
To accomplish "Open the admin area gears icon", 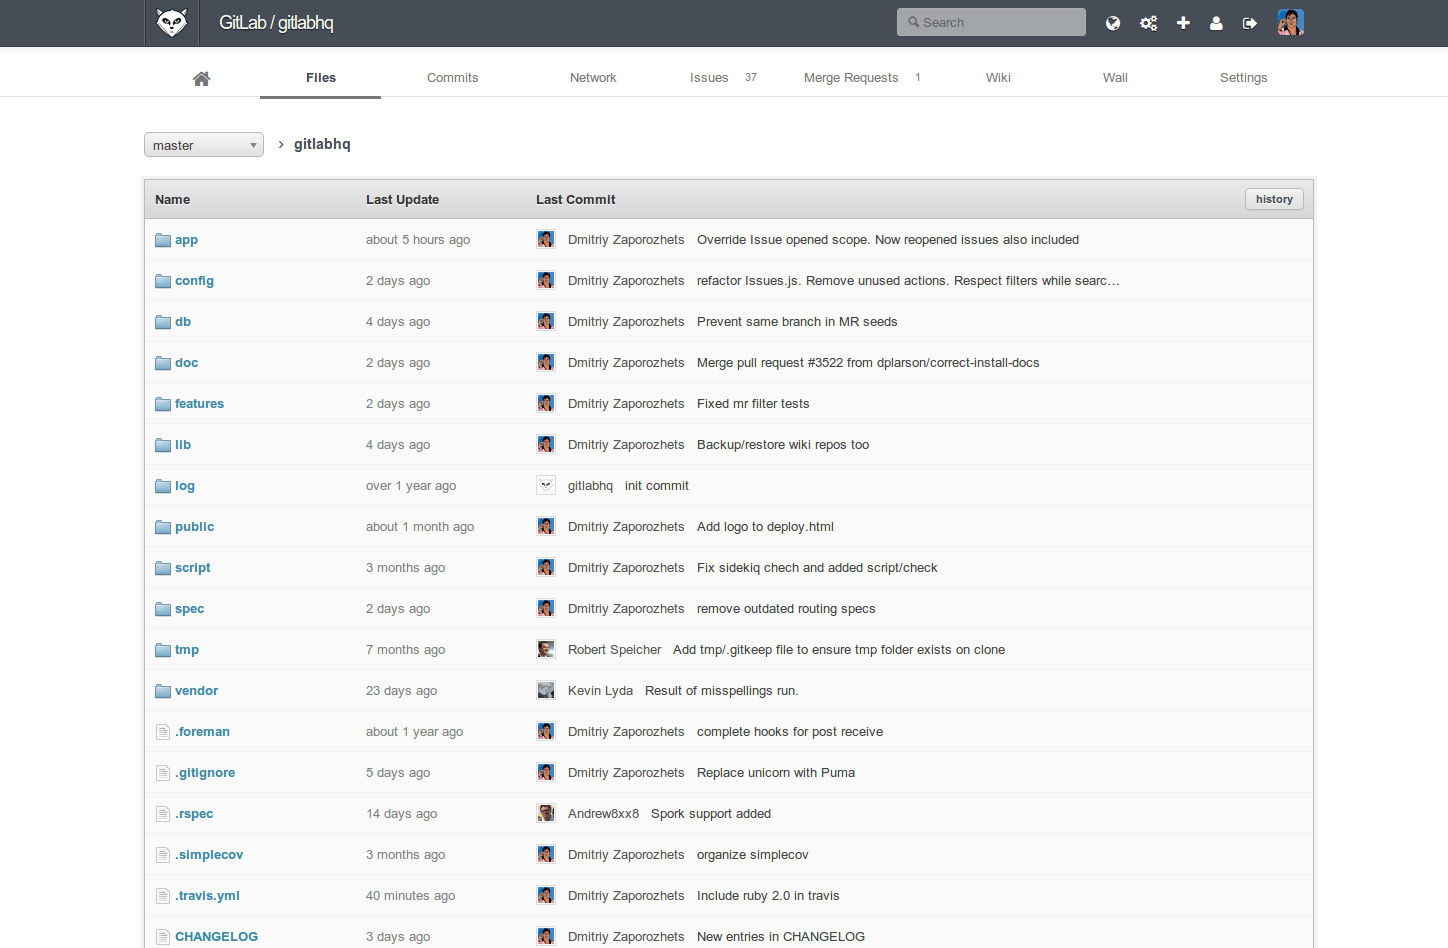I will click(x=1148, y=22).
